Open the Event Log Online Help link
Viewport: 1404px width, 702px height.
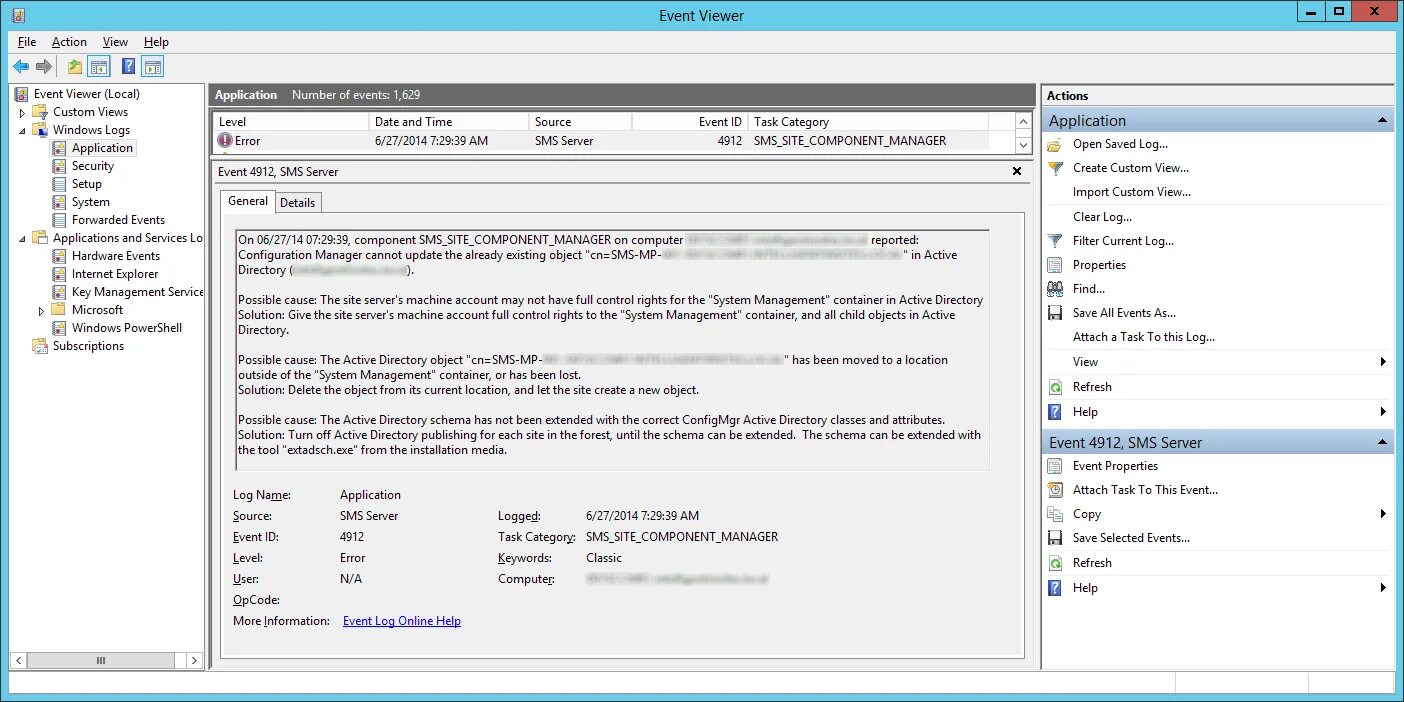(402, 621)
